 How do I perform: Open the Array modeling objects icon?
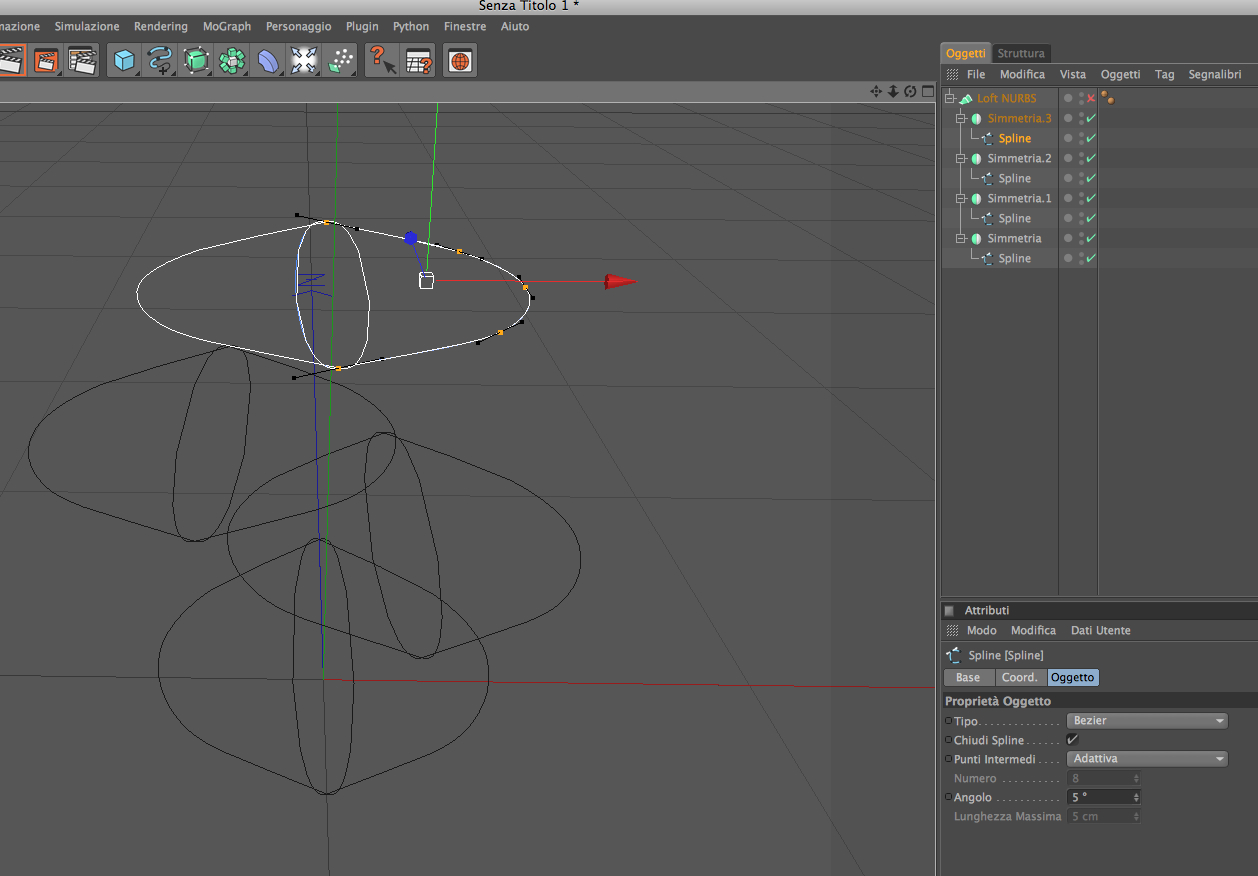tap(232, 61)
